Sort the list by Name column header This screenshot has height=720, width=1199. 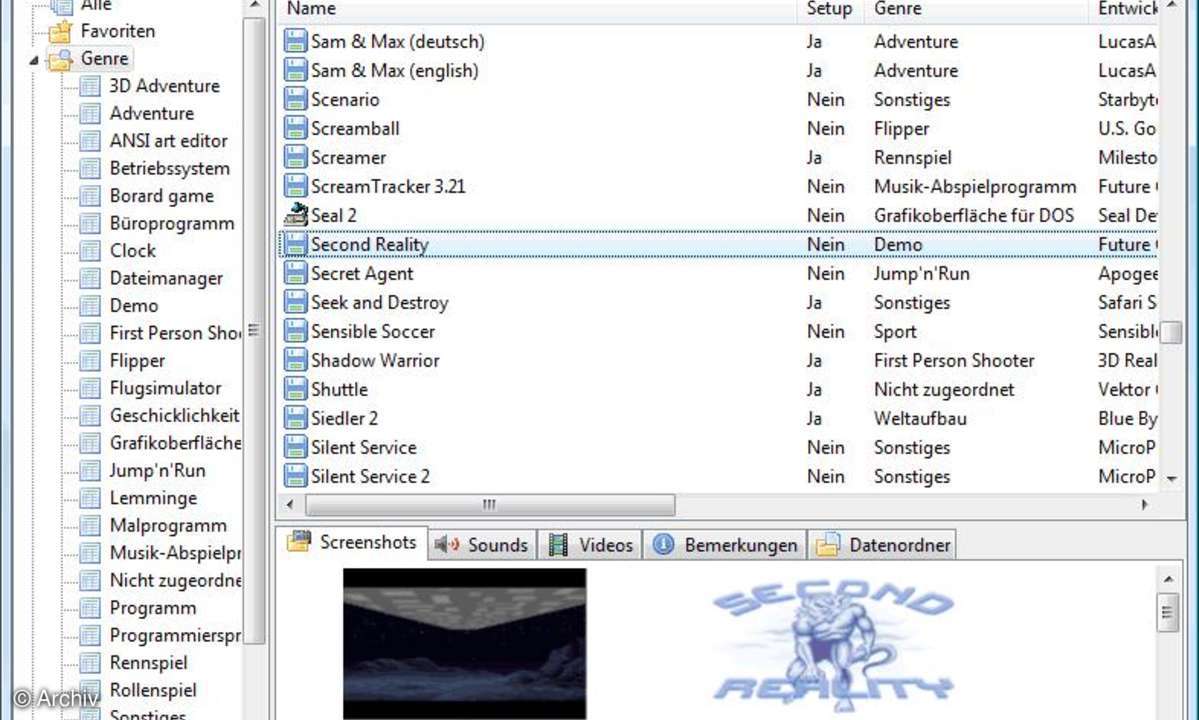point(538,9)
